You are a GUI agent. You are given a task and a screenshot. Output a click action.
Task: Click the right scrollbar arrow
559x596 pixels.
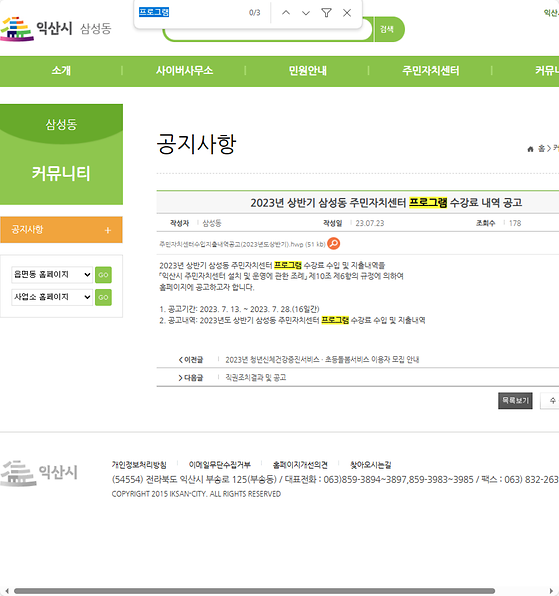coord(551,591)
